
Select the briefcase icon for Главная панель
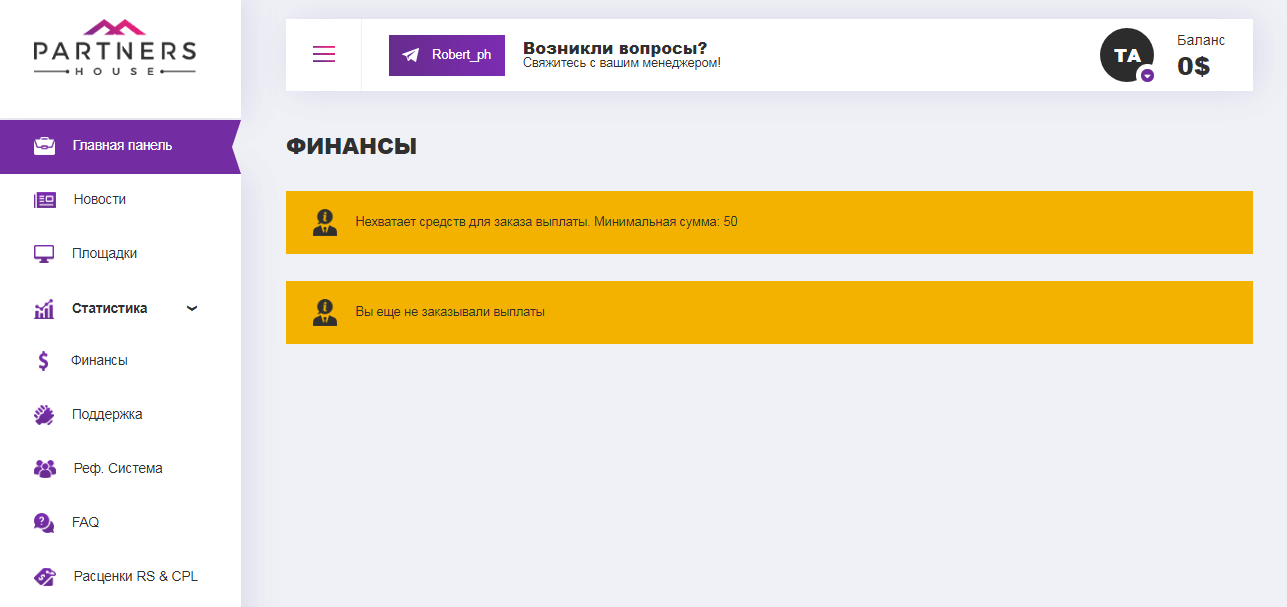tap(44, 145)
